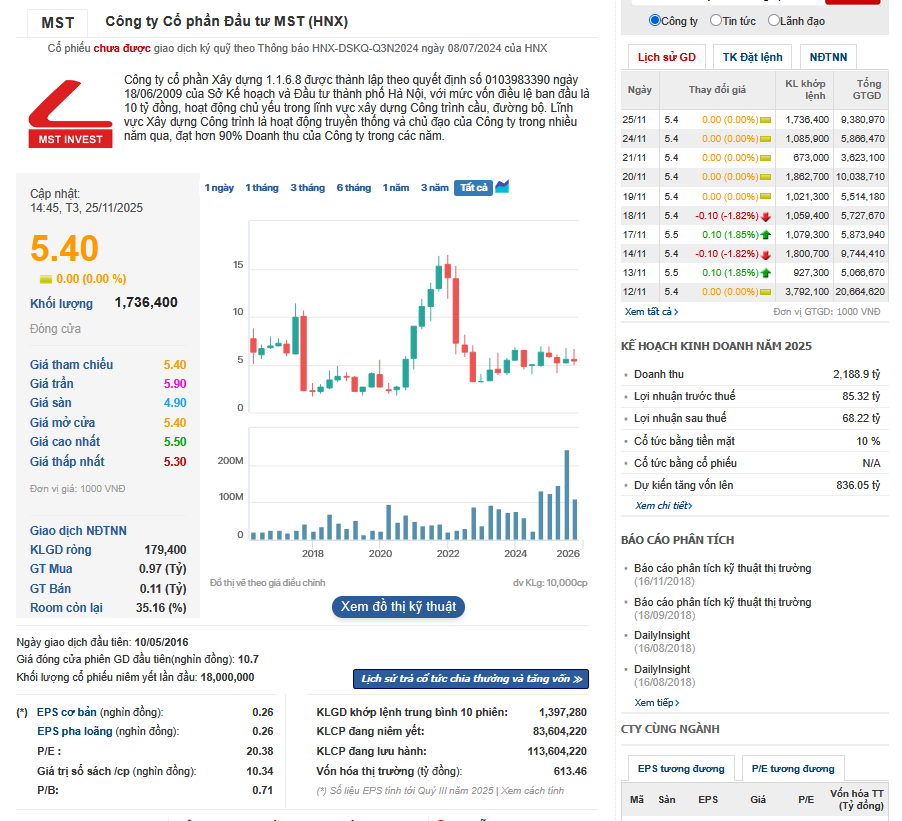902x821 pixels.
Task: Open the second DailyInsight report link
Action: [x=662, y=669]
